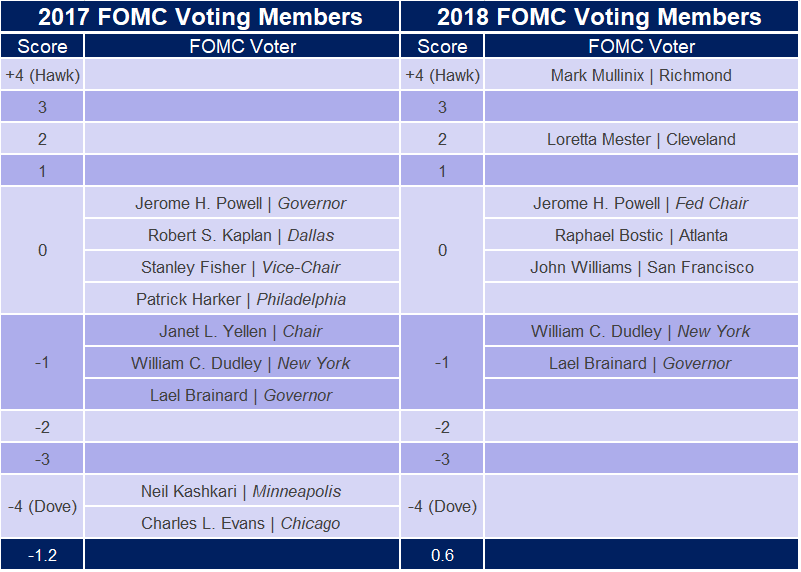Screen dimensions: 801x572
Task: Click Lael Brainard | Governor in 2018 column
Action: pos(641,363)
